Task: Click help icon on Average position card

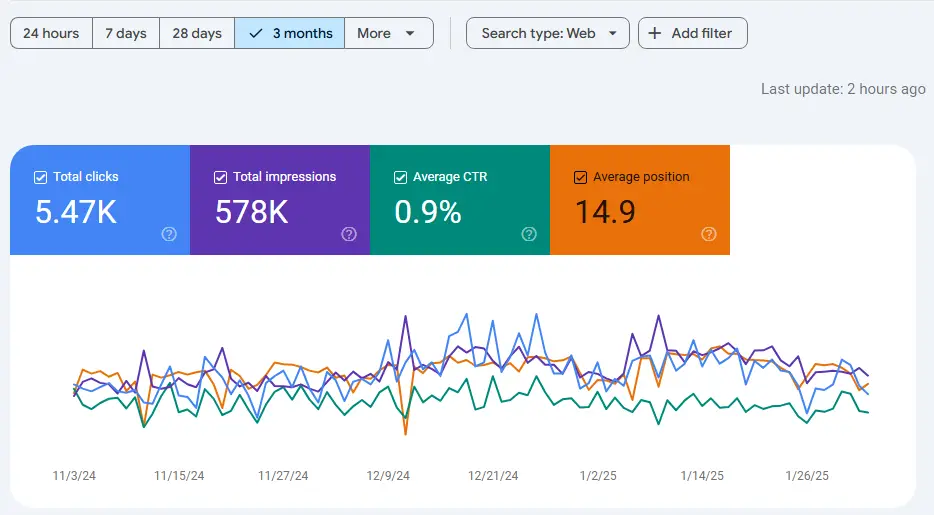Action: click(x=709, y=234)
